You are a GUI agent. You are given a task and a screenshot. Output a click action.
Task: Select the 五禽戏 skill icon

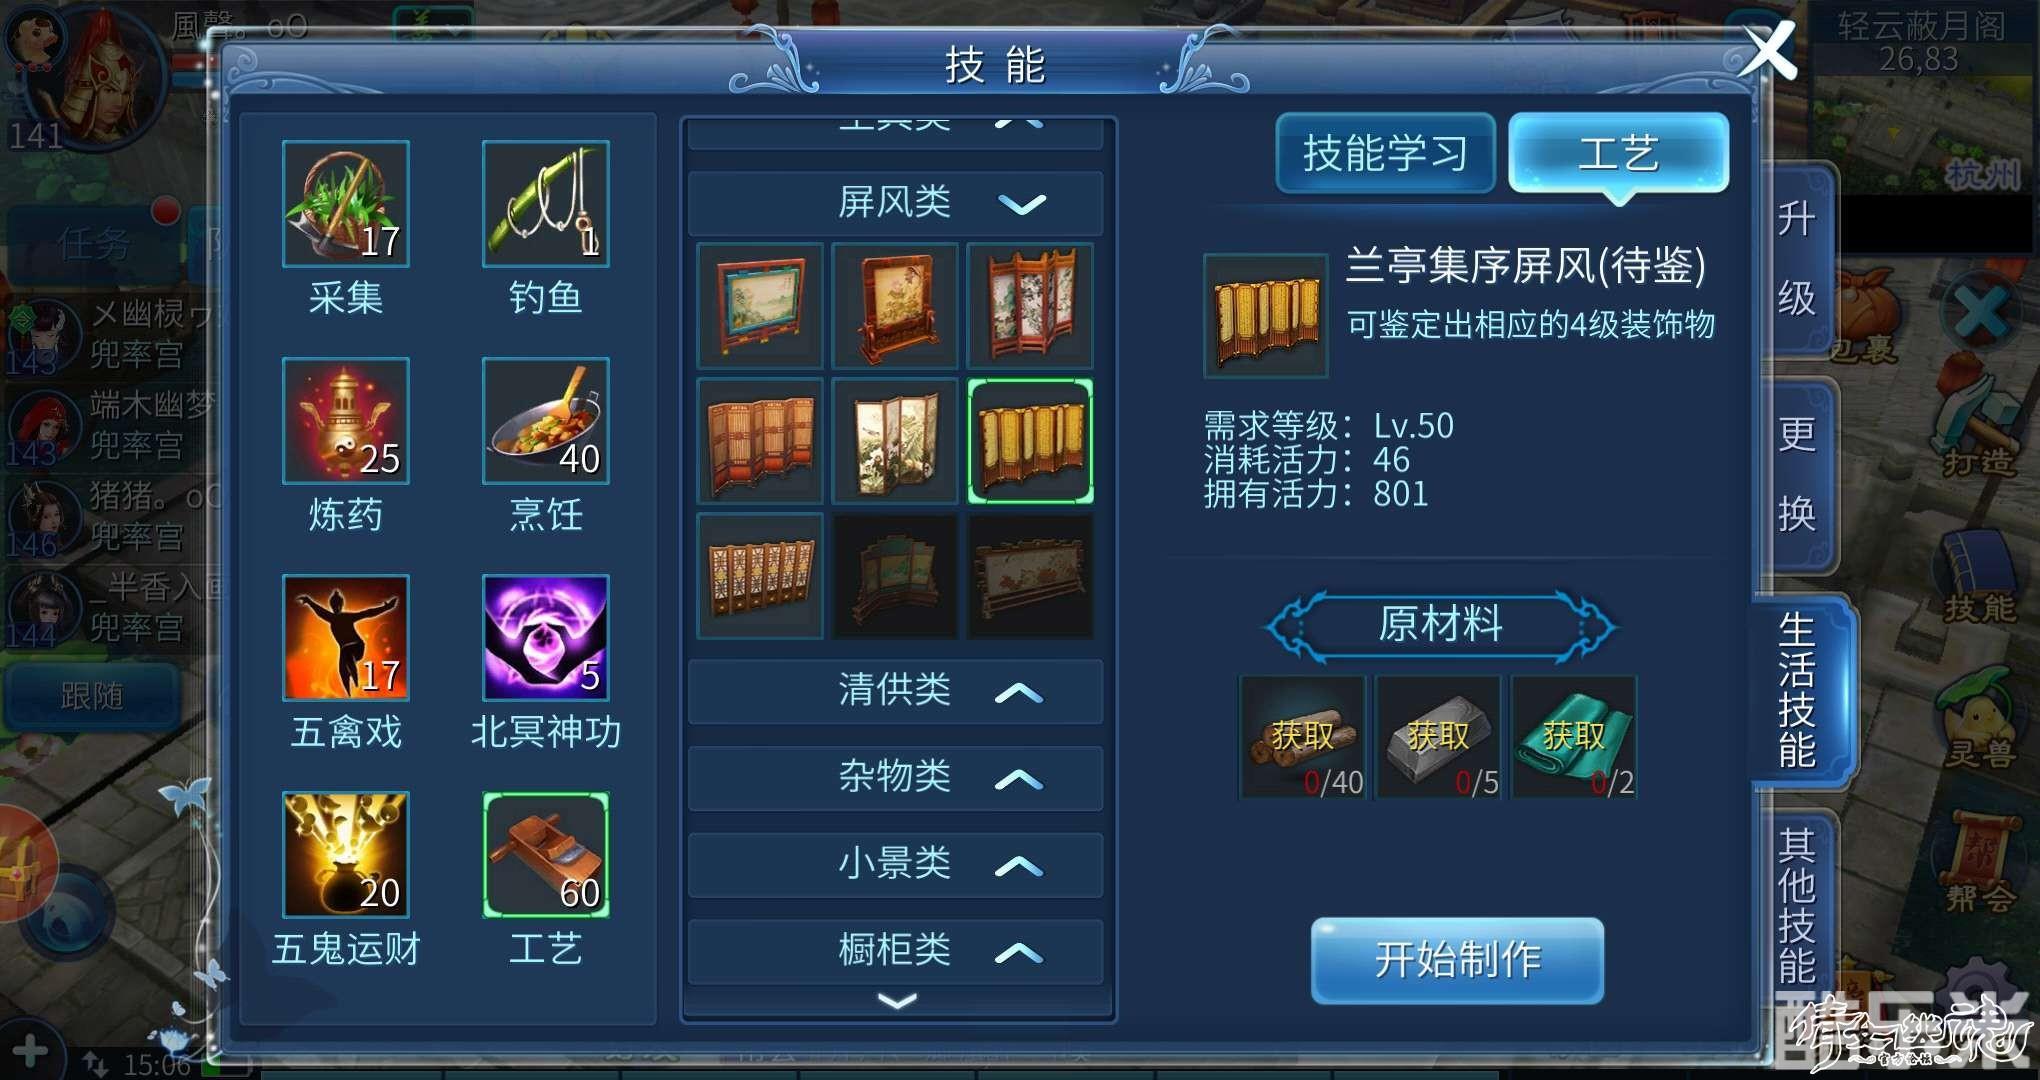point(346,638)
